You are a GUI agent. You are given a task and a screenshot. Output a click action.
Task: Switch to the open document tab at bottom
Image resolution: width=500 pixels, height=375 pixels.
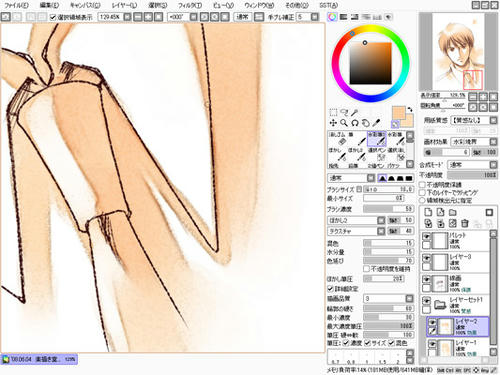click(x=39, y=359)
